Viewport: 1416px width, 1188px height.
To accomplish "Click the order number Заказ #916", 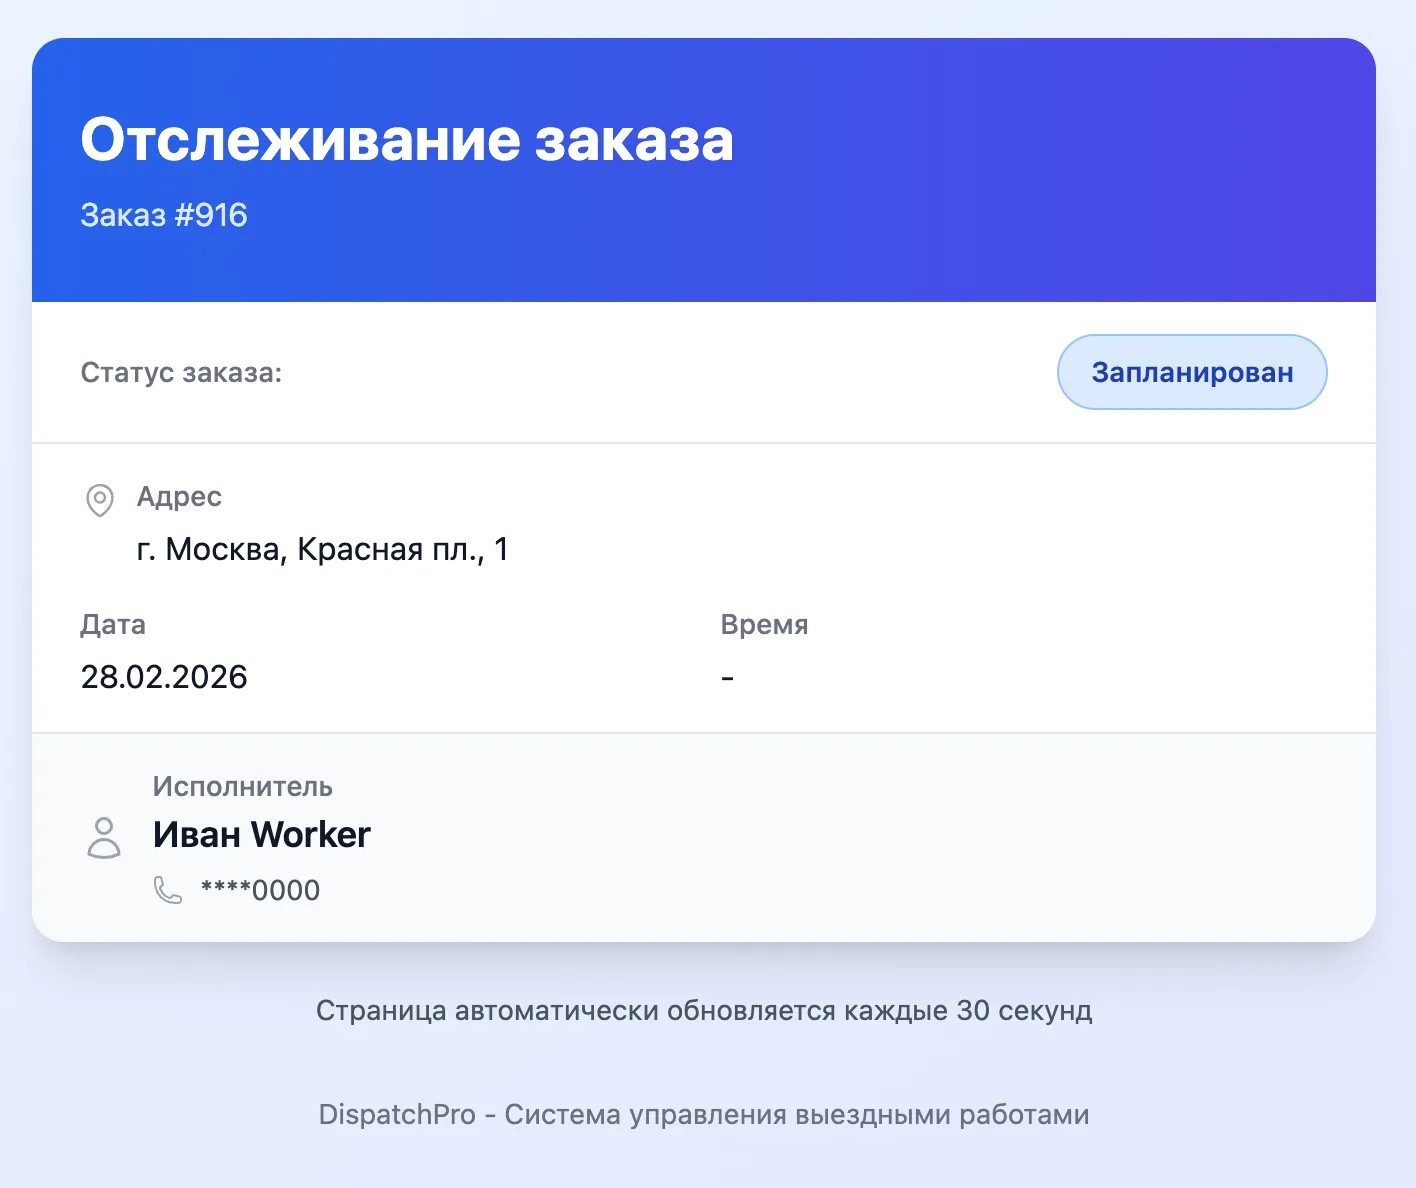I will [164, 214].
